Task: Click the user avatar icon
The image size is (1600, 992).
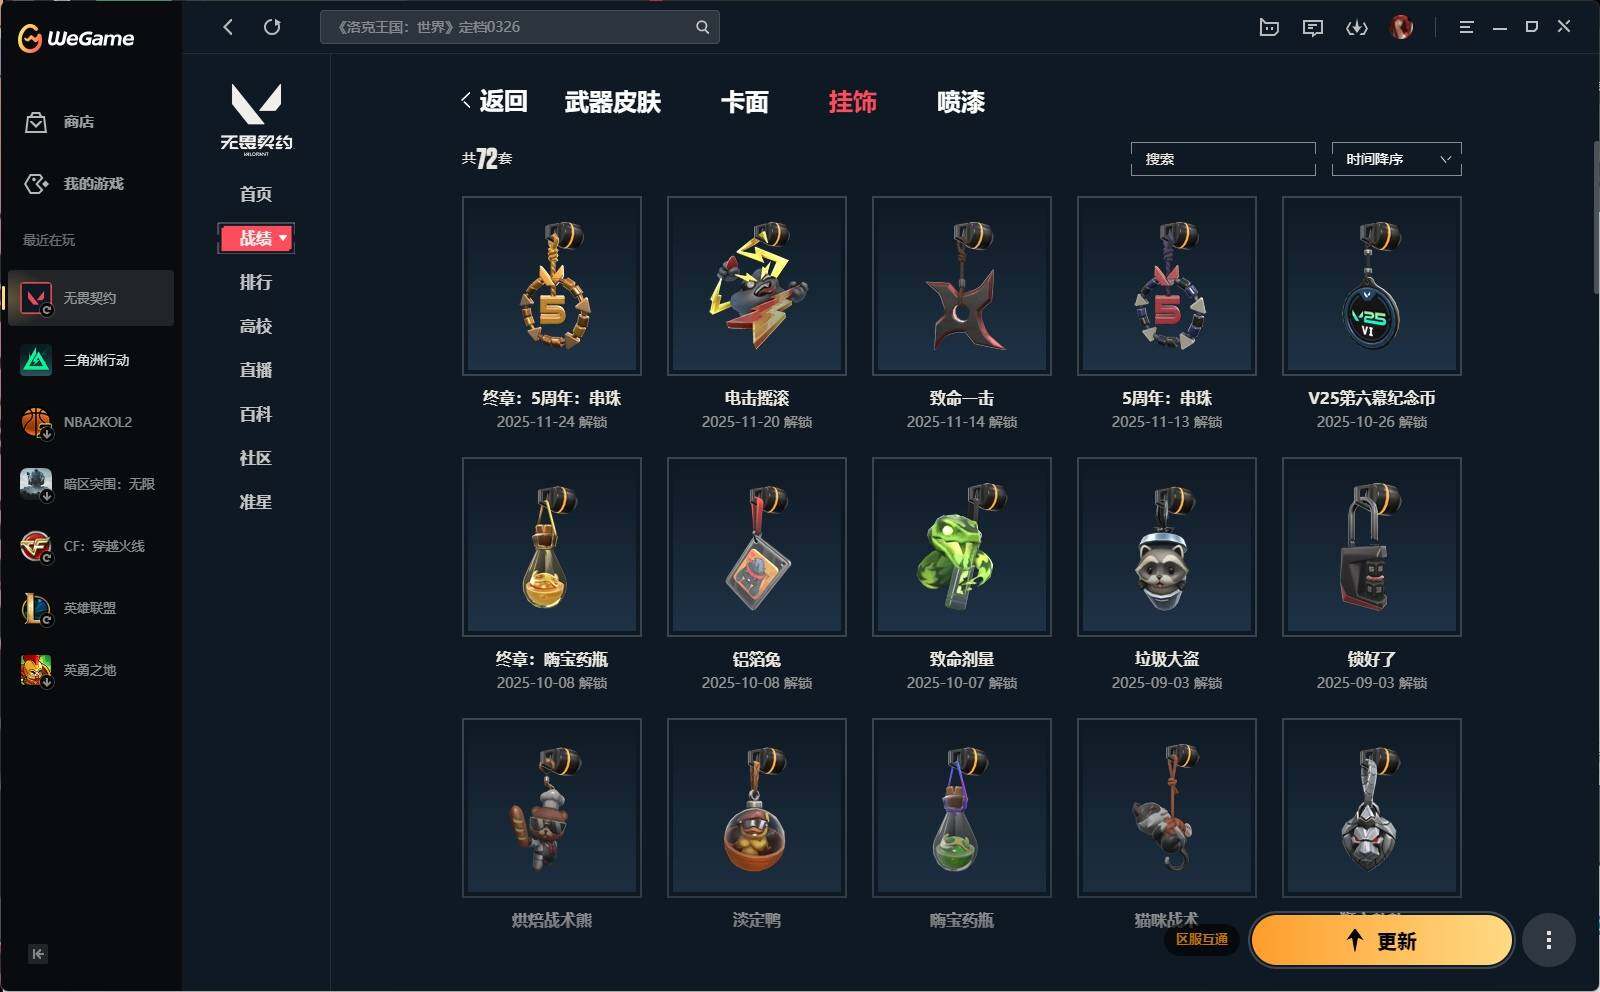Action: 1402,27
